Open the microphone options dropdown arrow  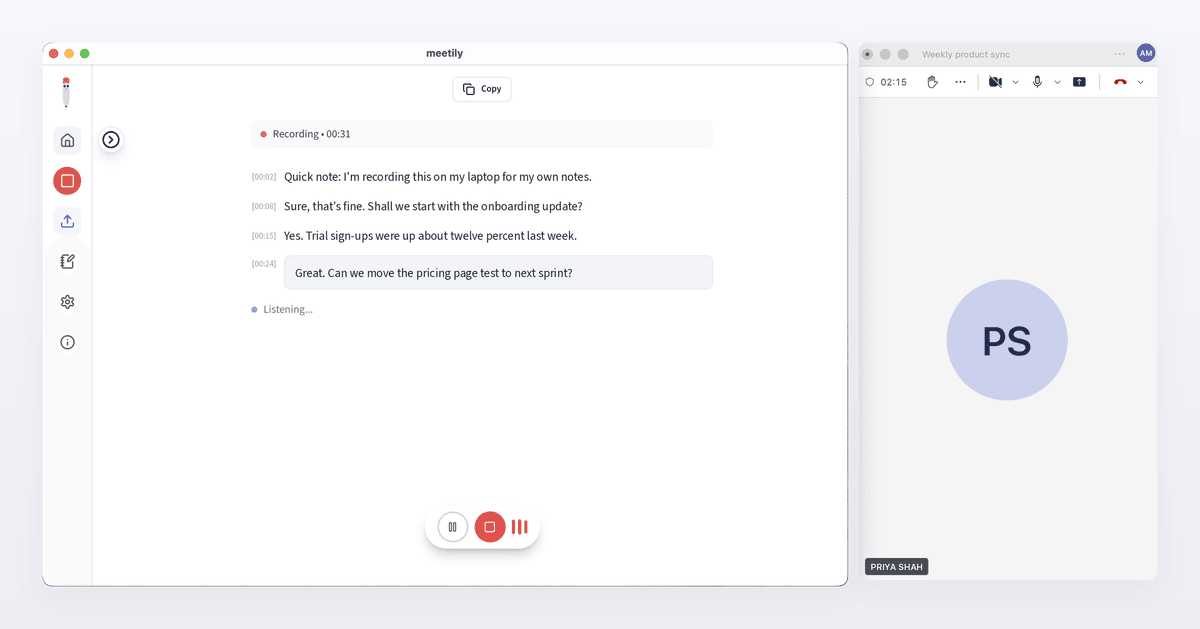[1057, 82]
